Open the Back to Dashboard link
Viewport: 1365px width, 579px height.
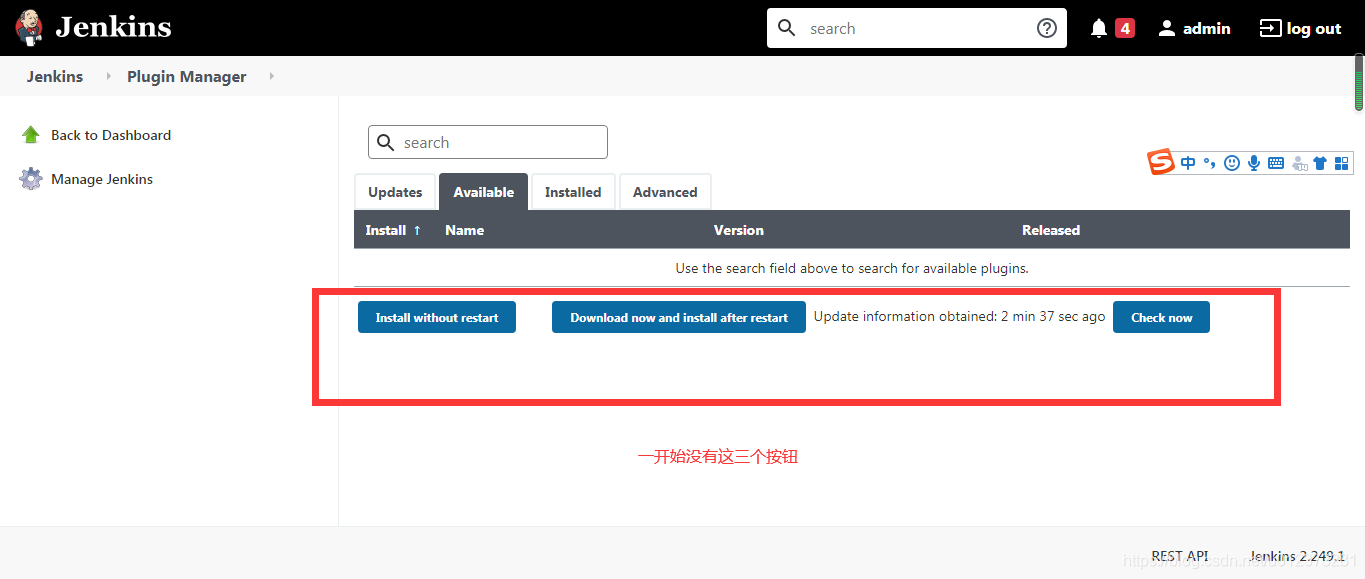point(111,135)
